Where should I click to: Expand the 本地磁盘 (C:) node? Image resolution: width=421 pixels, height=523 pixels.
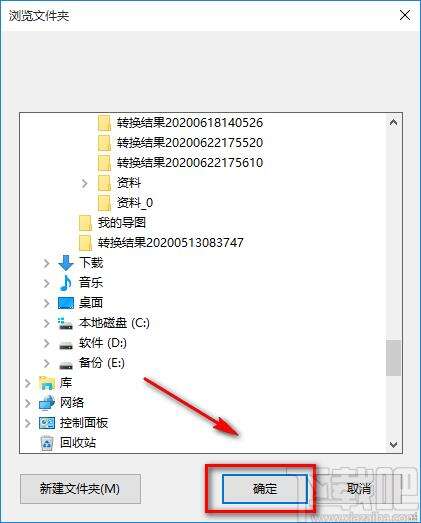point(46,323)
